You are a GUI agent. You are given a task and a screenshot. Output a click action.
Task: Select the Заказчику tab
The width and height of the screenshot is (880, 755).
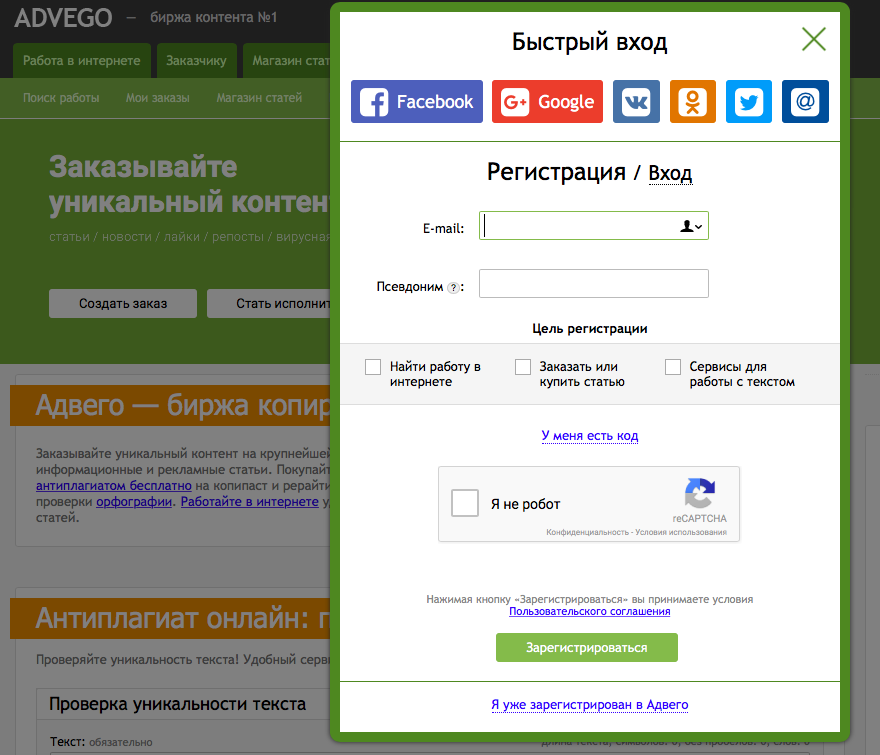coord(196,61)
